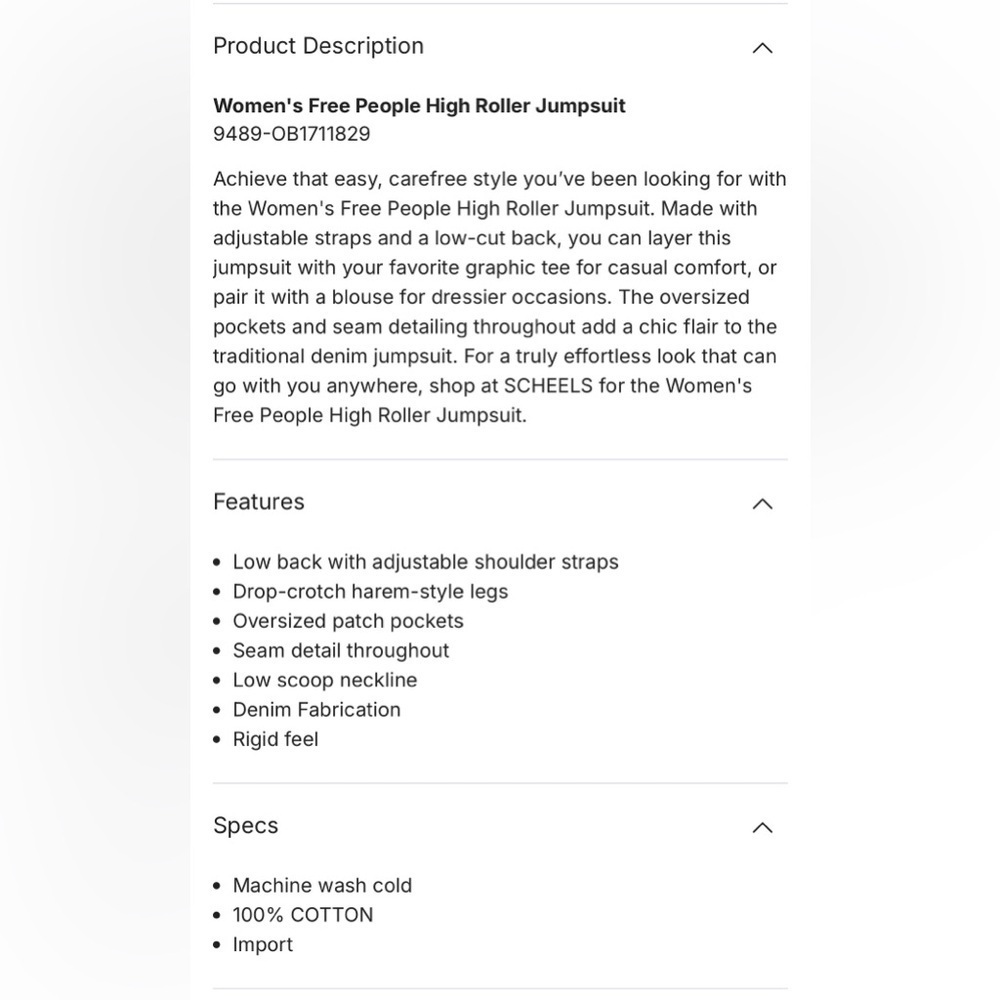
Task: Select 'Low back with adjustable shoulder straps' feature
Action: pyautogui.click(x=425, y=562)
